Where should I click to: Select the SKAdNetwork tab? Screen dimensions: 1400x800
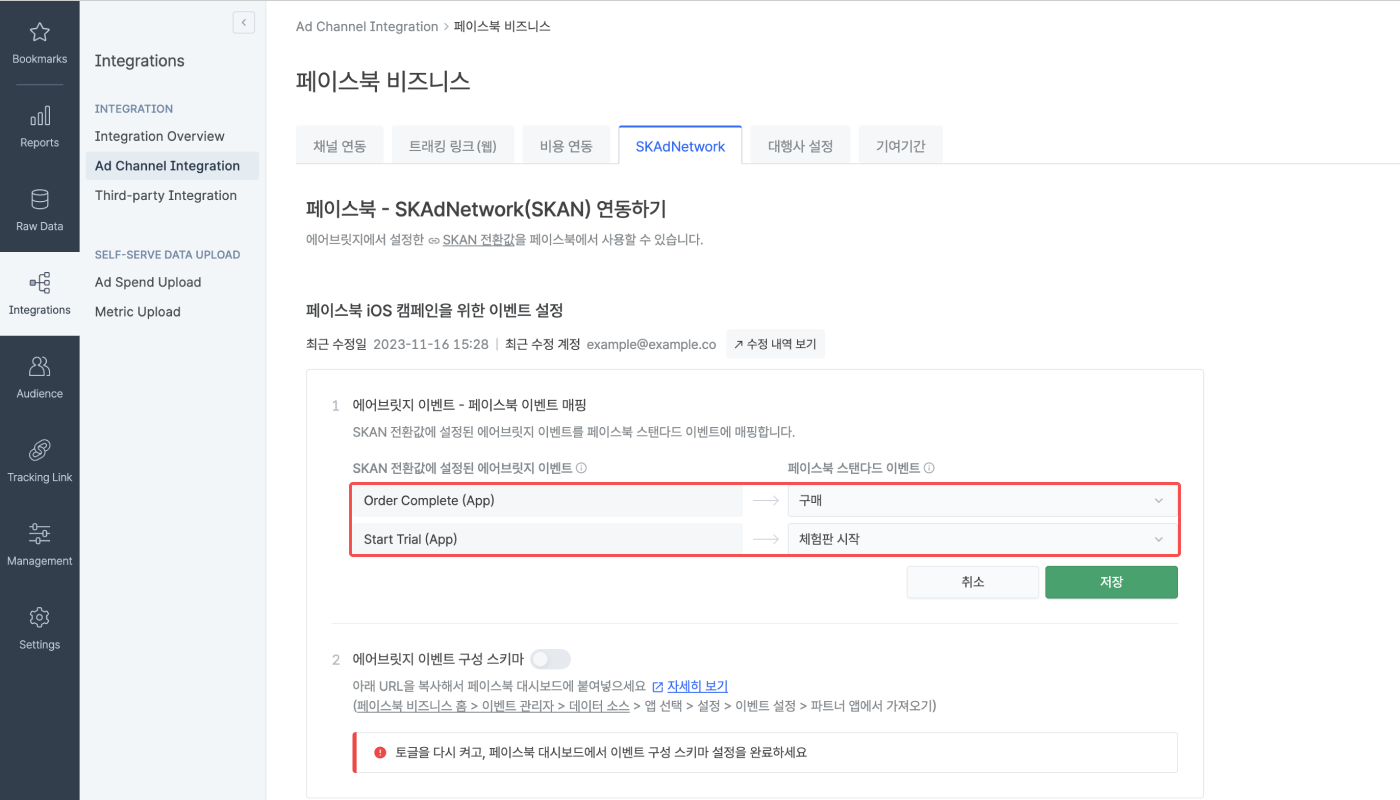[680, 146]
